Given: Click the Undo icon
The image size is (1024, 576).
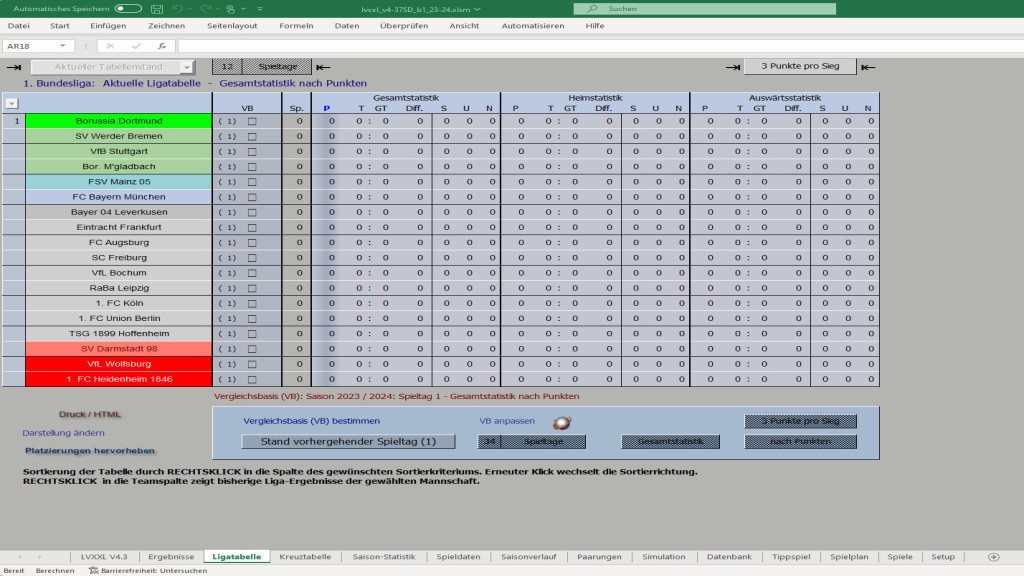Looking at the screenshot, I should coord(177,9).
